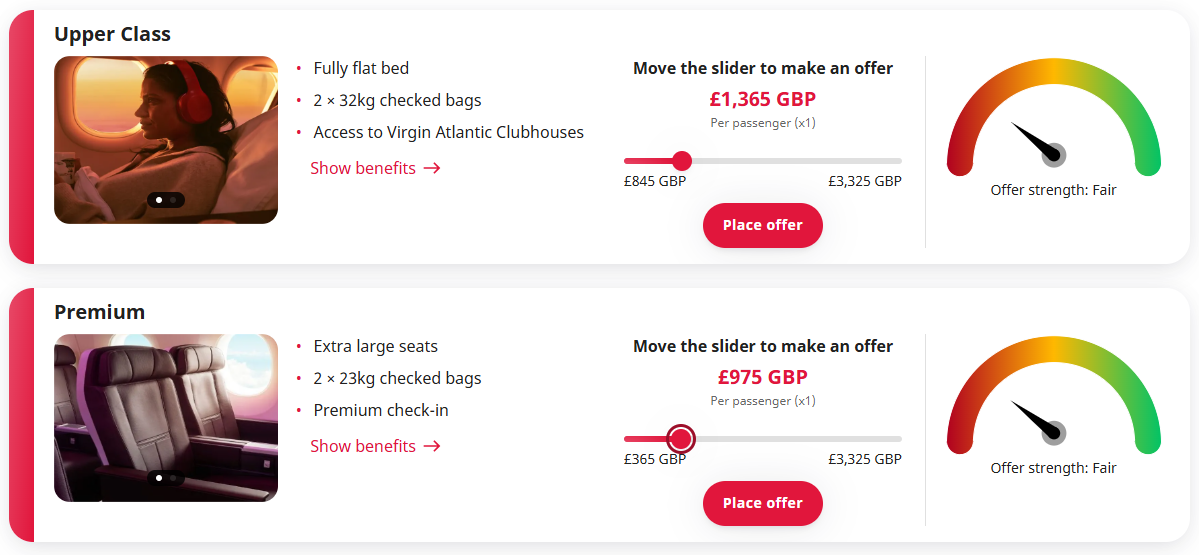Click the arrow icon beside Upper Class benefits
The image size is (1199, 555).
tap(432, 168)
